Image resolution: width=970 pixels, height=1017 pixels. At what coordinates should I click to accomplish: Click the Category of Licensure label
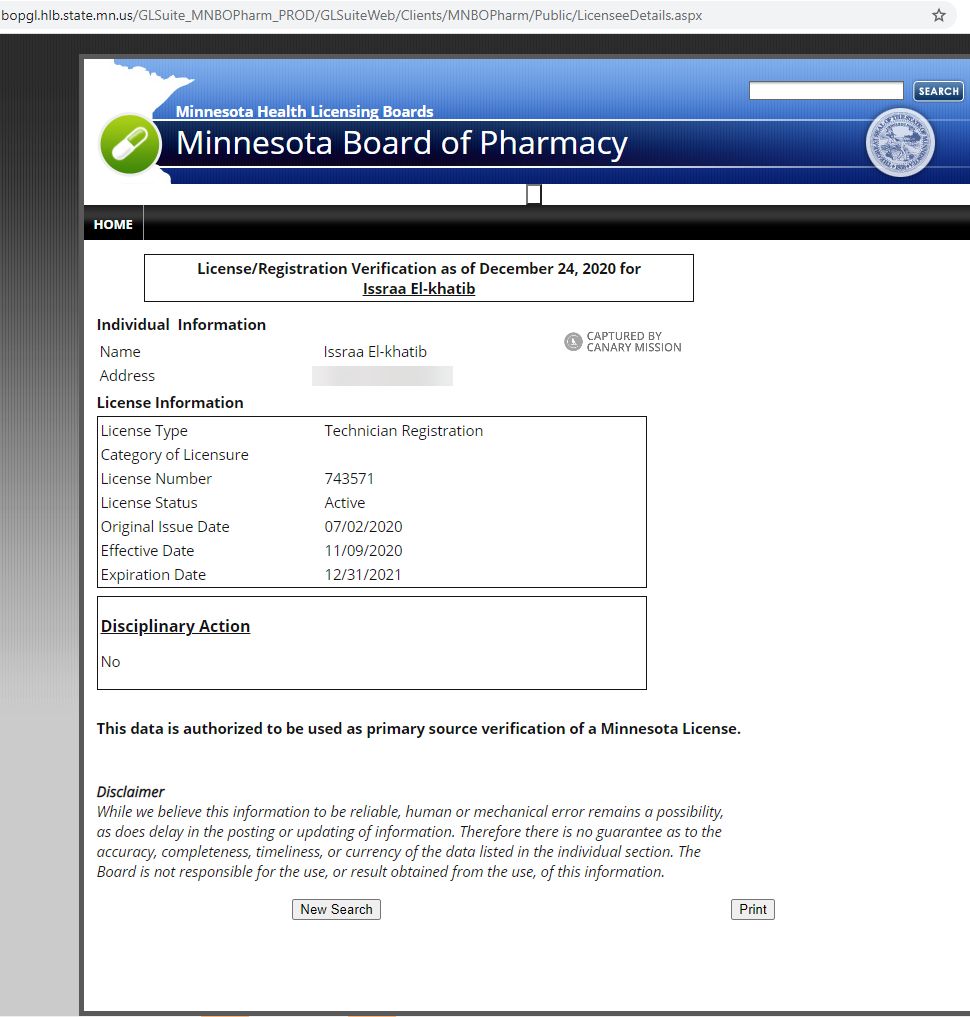pos(174,455)
